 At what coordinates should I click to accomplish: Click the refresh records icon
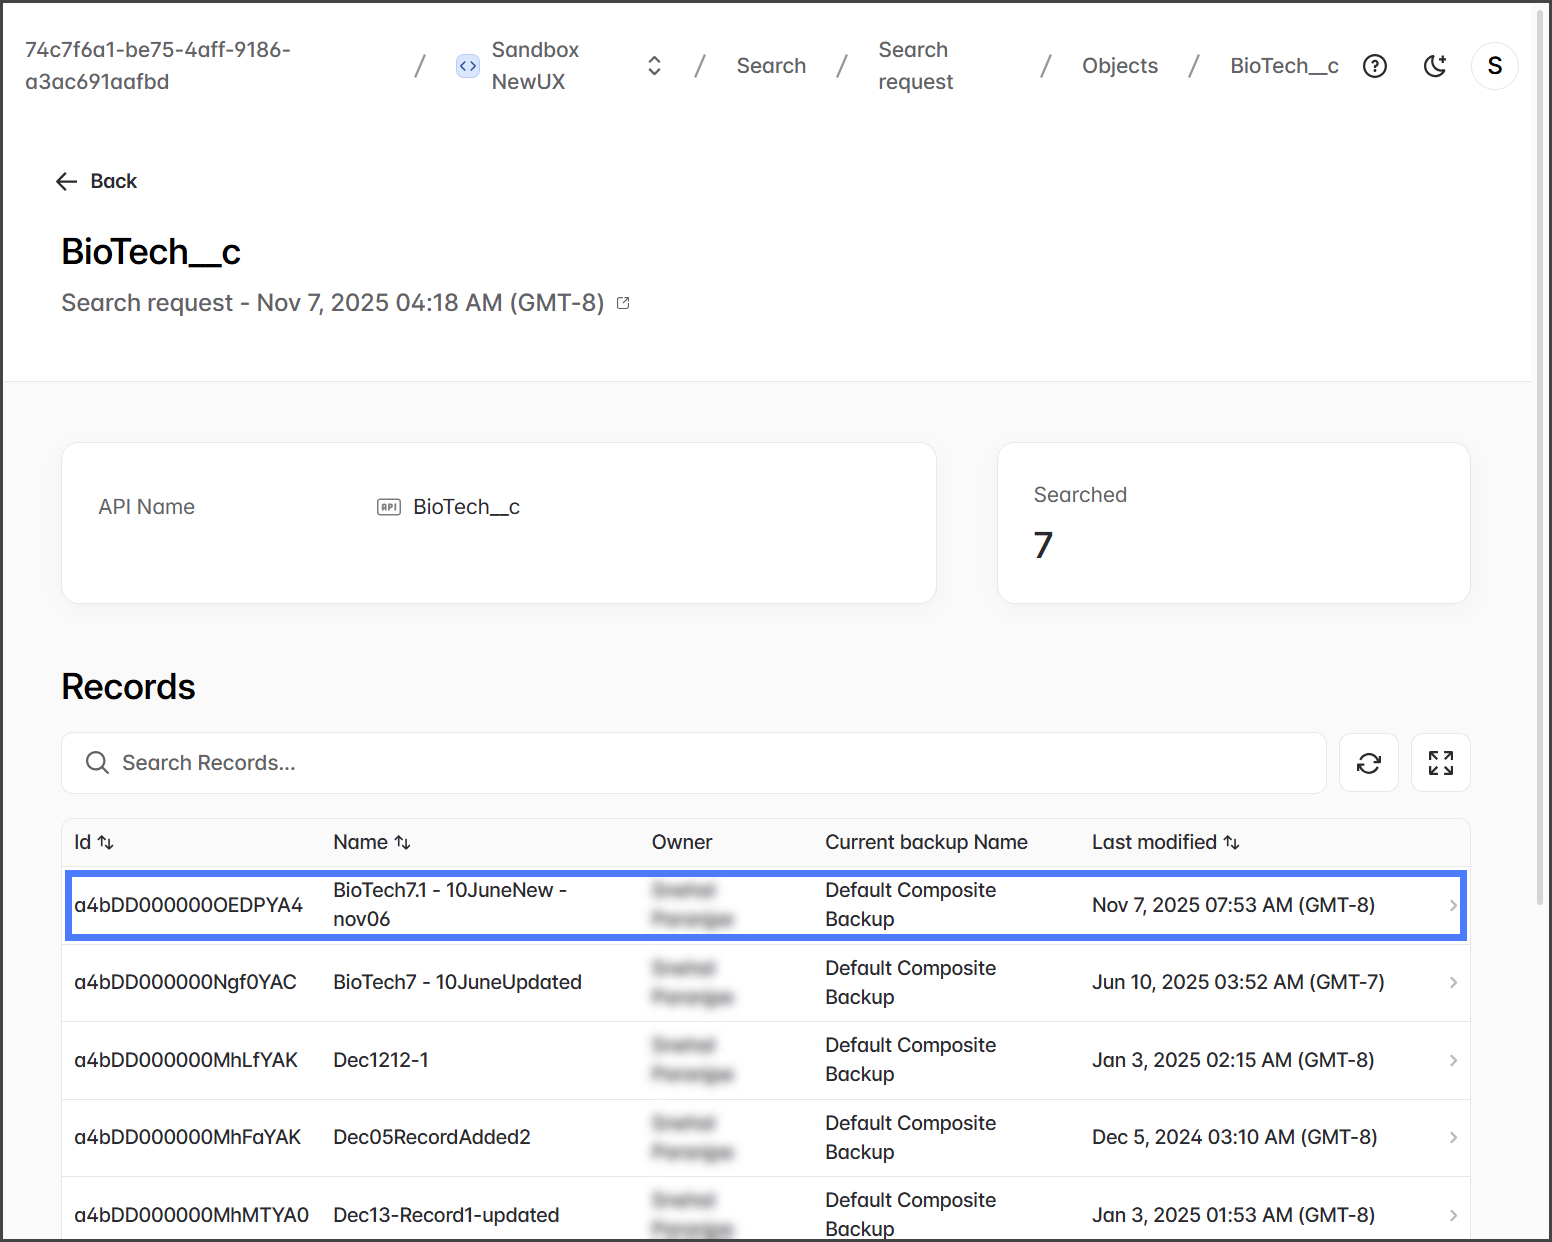point(1368,763)
